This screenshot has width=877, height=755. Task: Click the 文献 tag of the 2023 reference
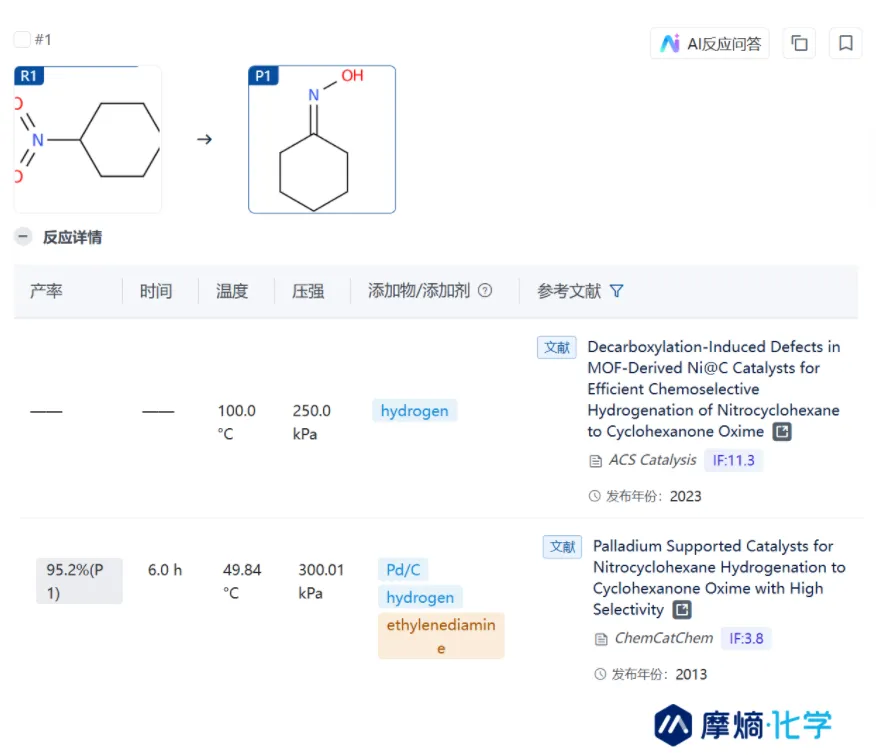pyautogui.click(x=557, y=347)
